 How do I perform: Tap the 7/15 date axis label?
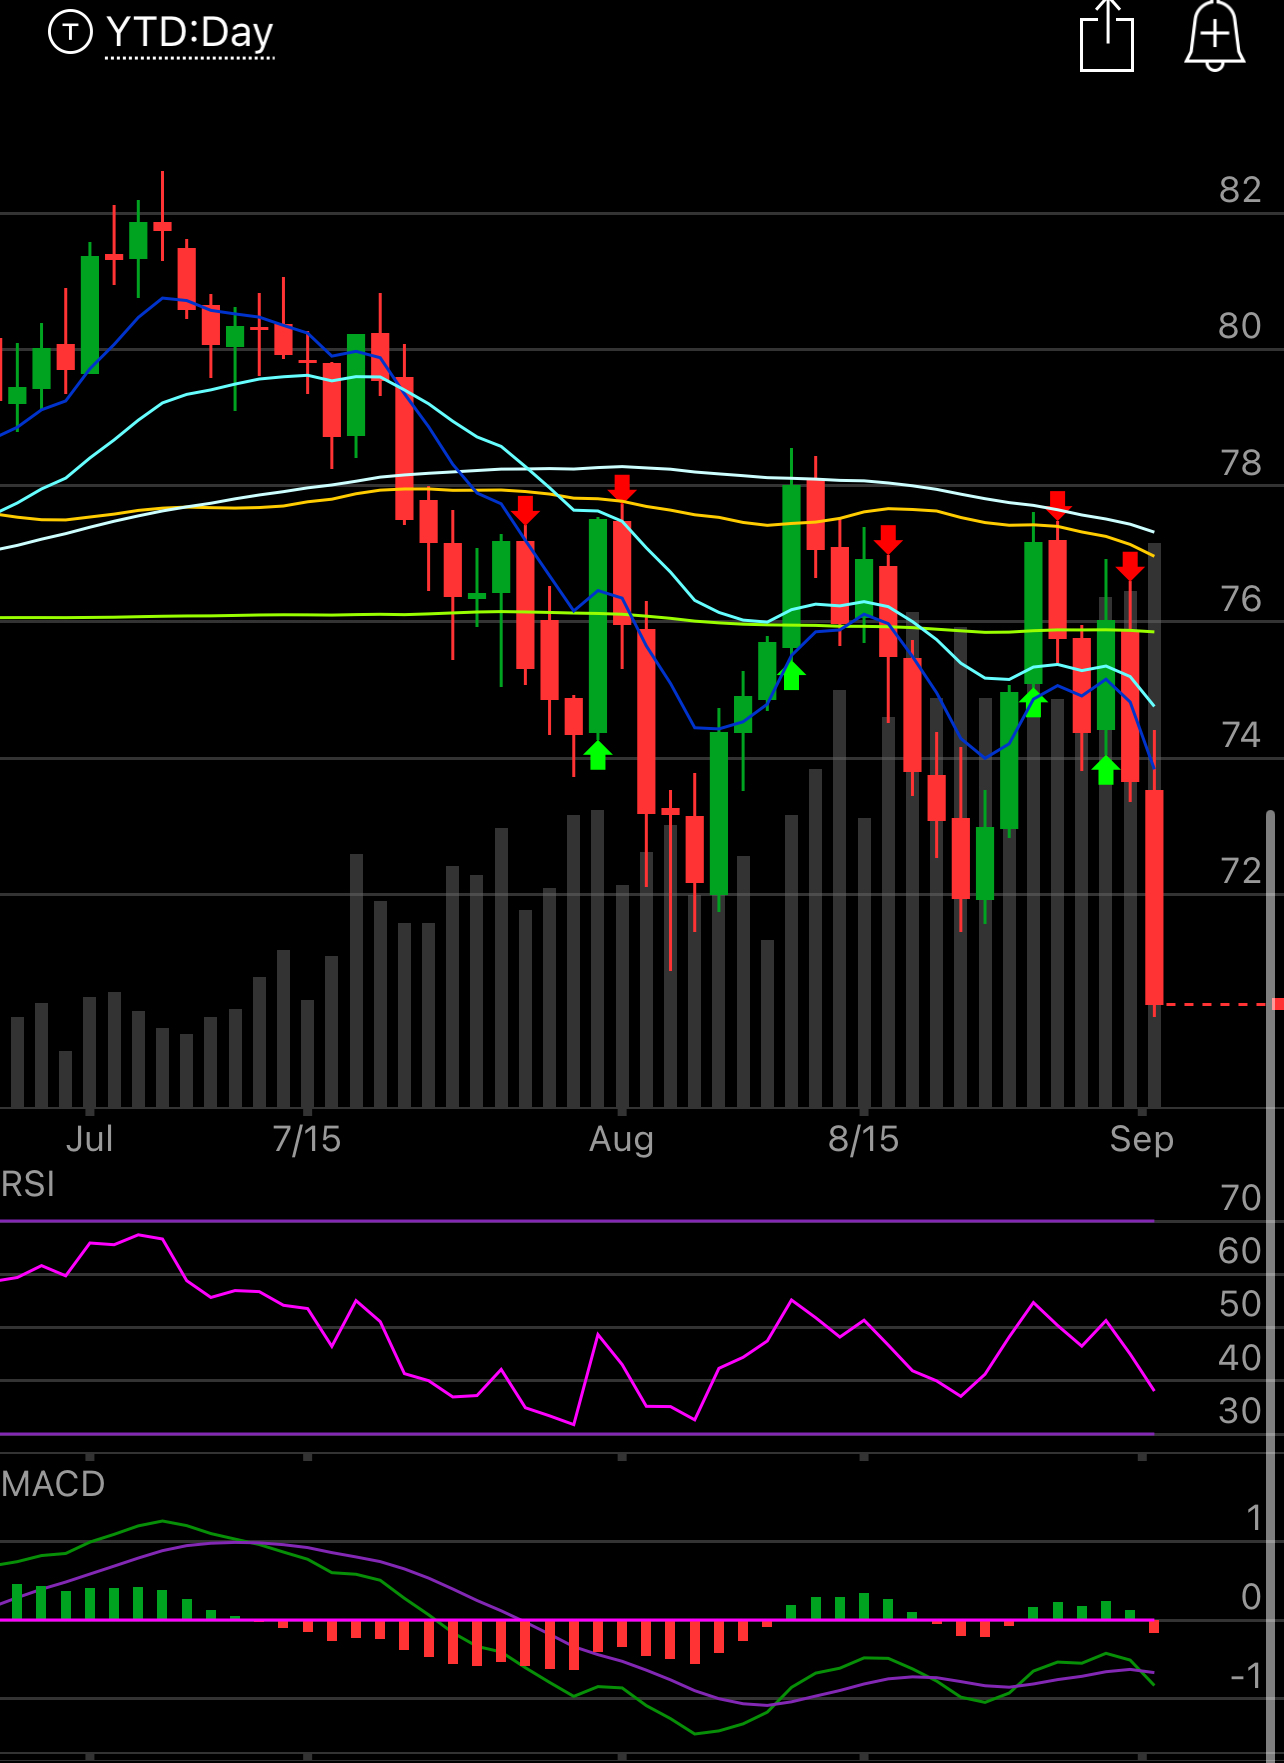tap(307, 1139)
